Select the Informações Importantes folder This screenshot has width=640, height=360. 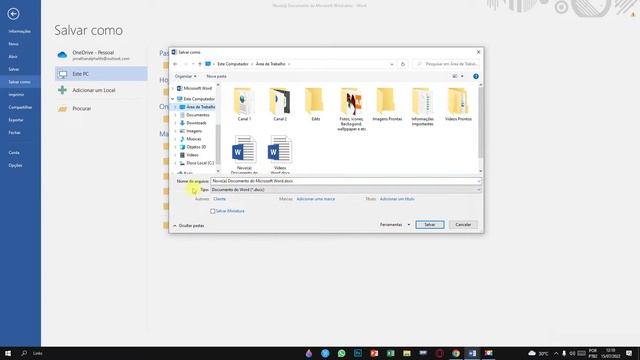pyautogui.click(x=422, y=107)
